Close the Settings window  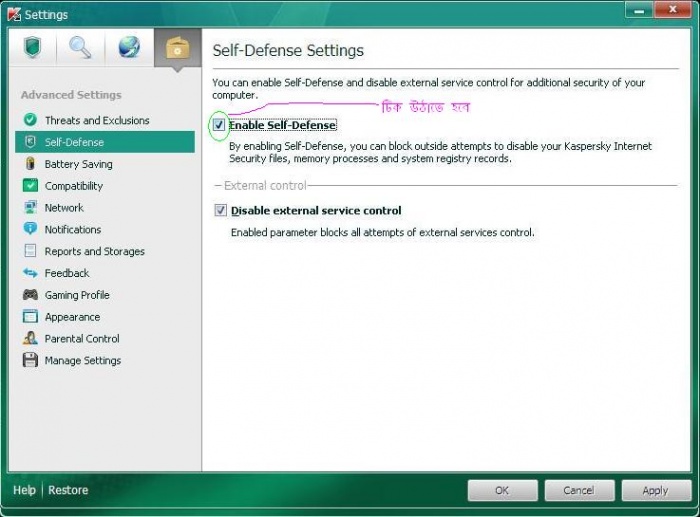[x=673, y=10]
